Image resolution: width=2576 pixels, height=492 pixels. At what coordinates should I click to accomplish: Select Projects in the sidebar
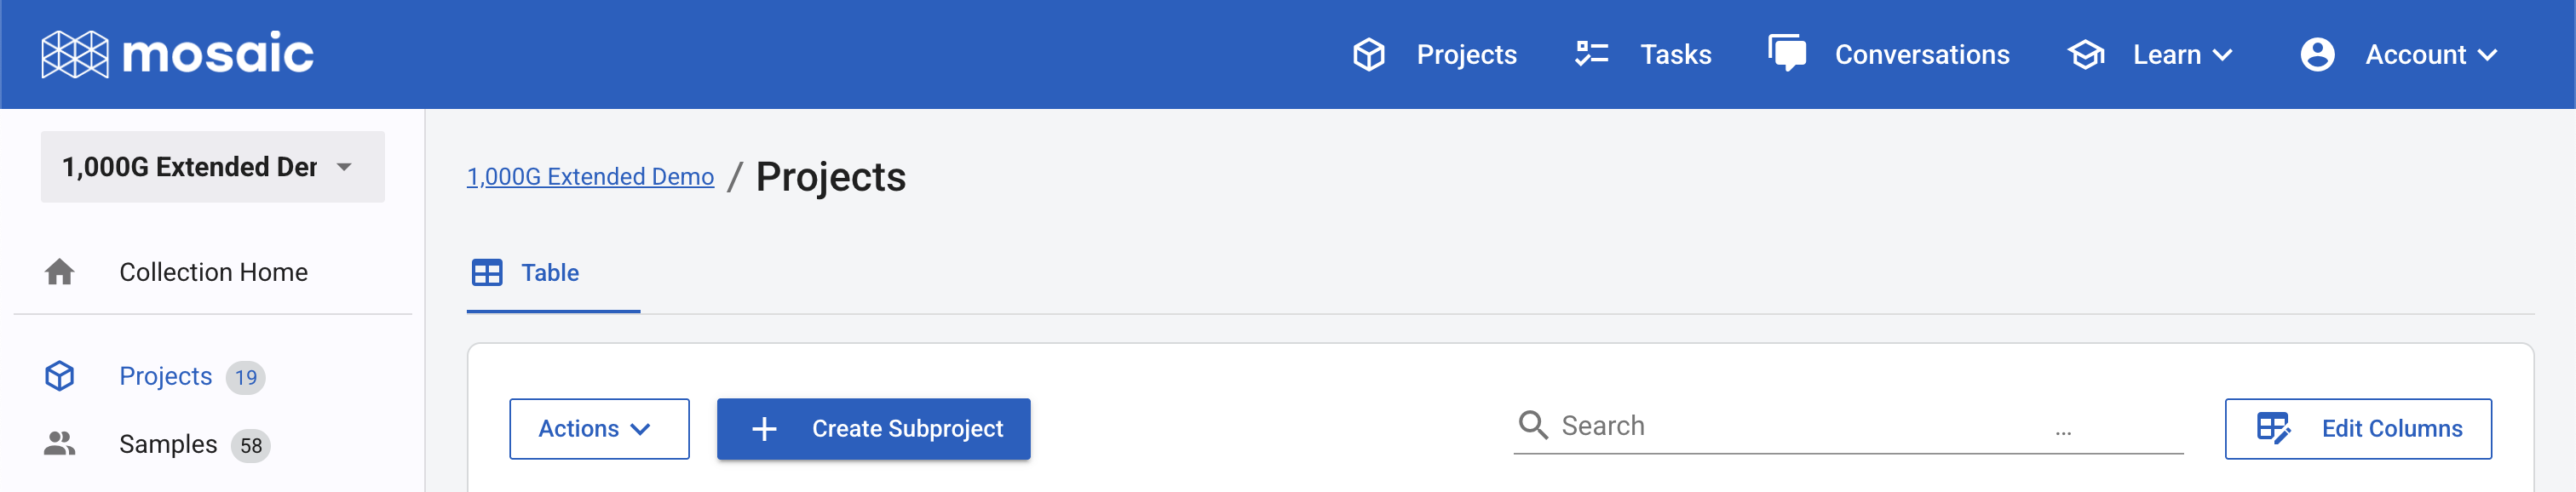(166, 376)
